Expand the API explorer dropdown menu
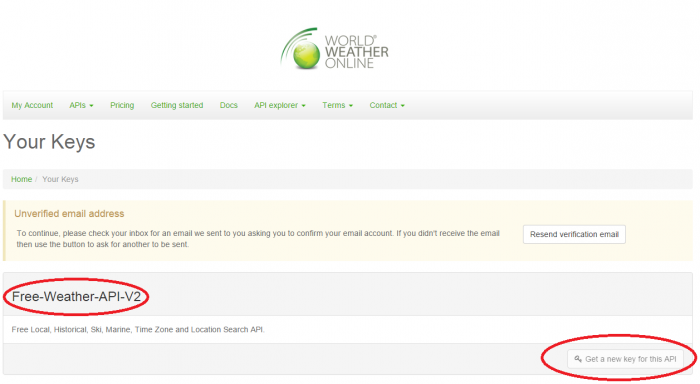 point(280,105)
